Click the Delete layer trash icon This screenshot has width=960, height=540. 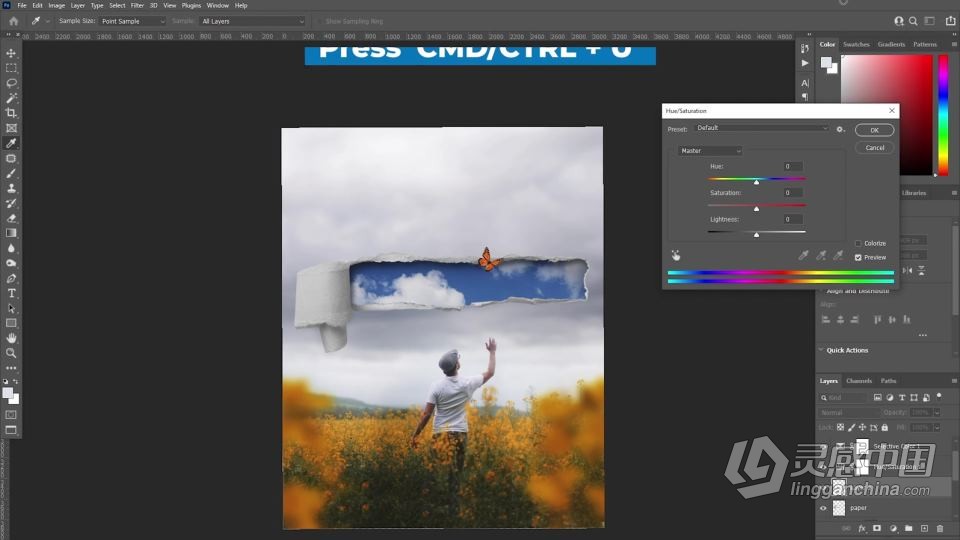click(940, 528)
